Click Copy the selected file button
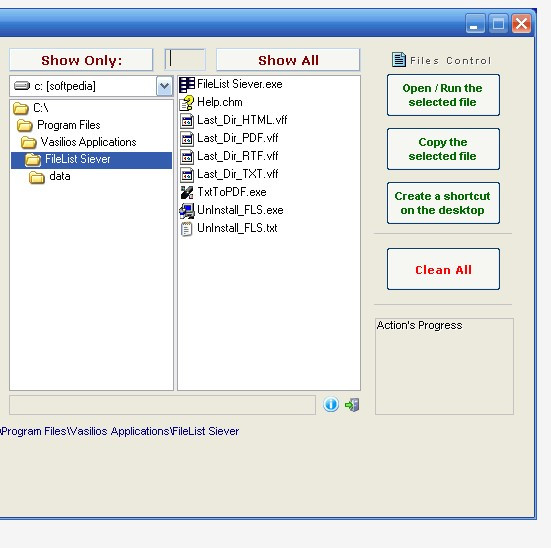 pos(443,149)
